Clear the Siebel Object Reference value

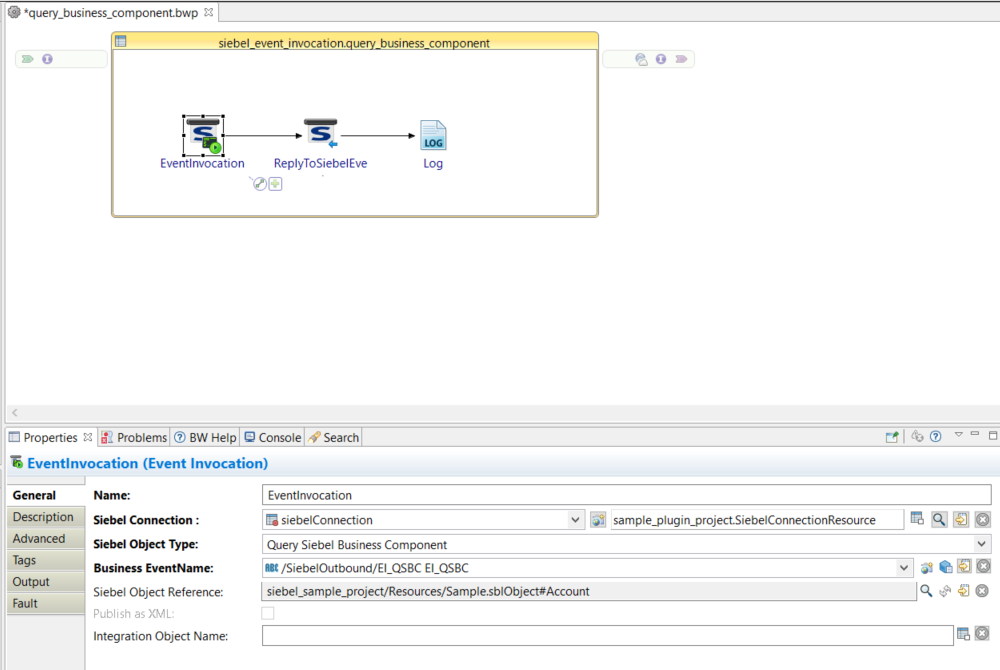tap(982, 591)
